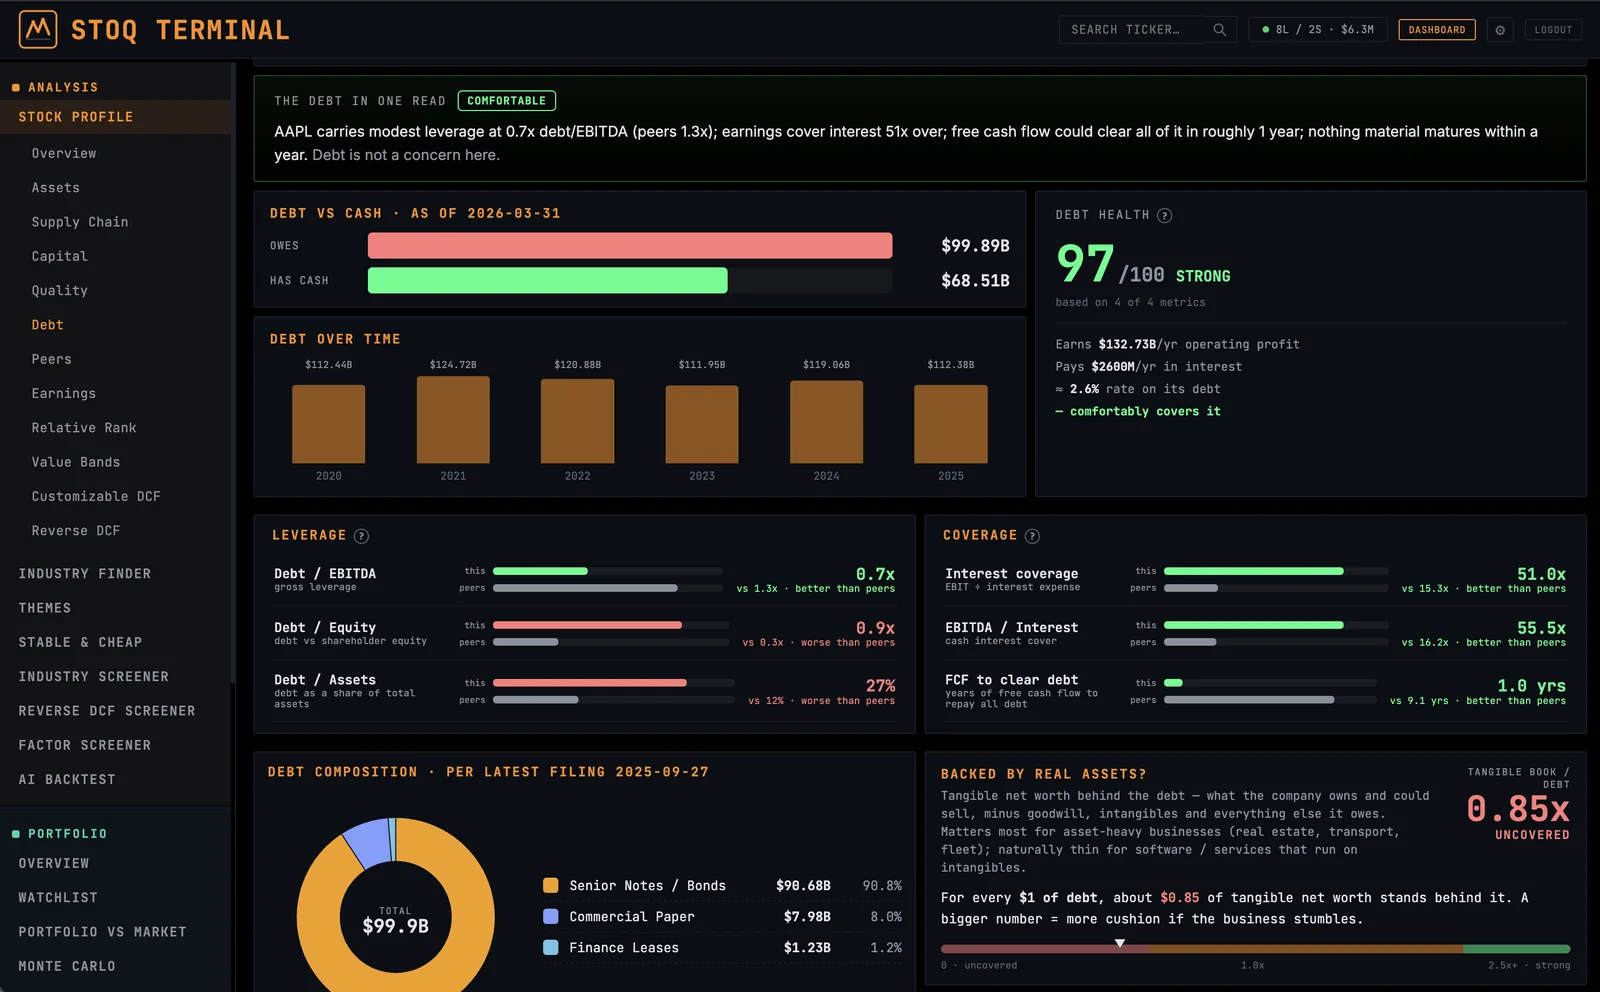Open Industry Finder in the sidebar
Screen dimensions: 1600x992
[85, 574]
